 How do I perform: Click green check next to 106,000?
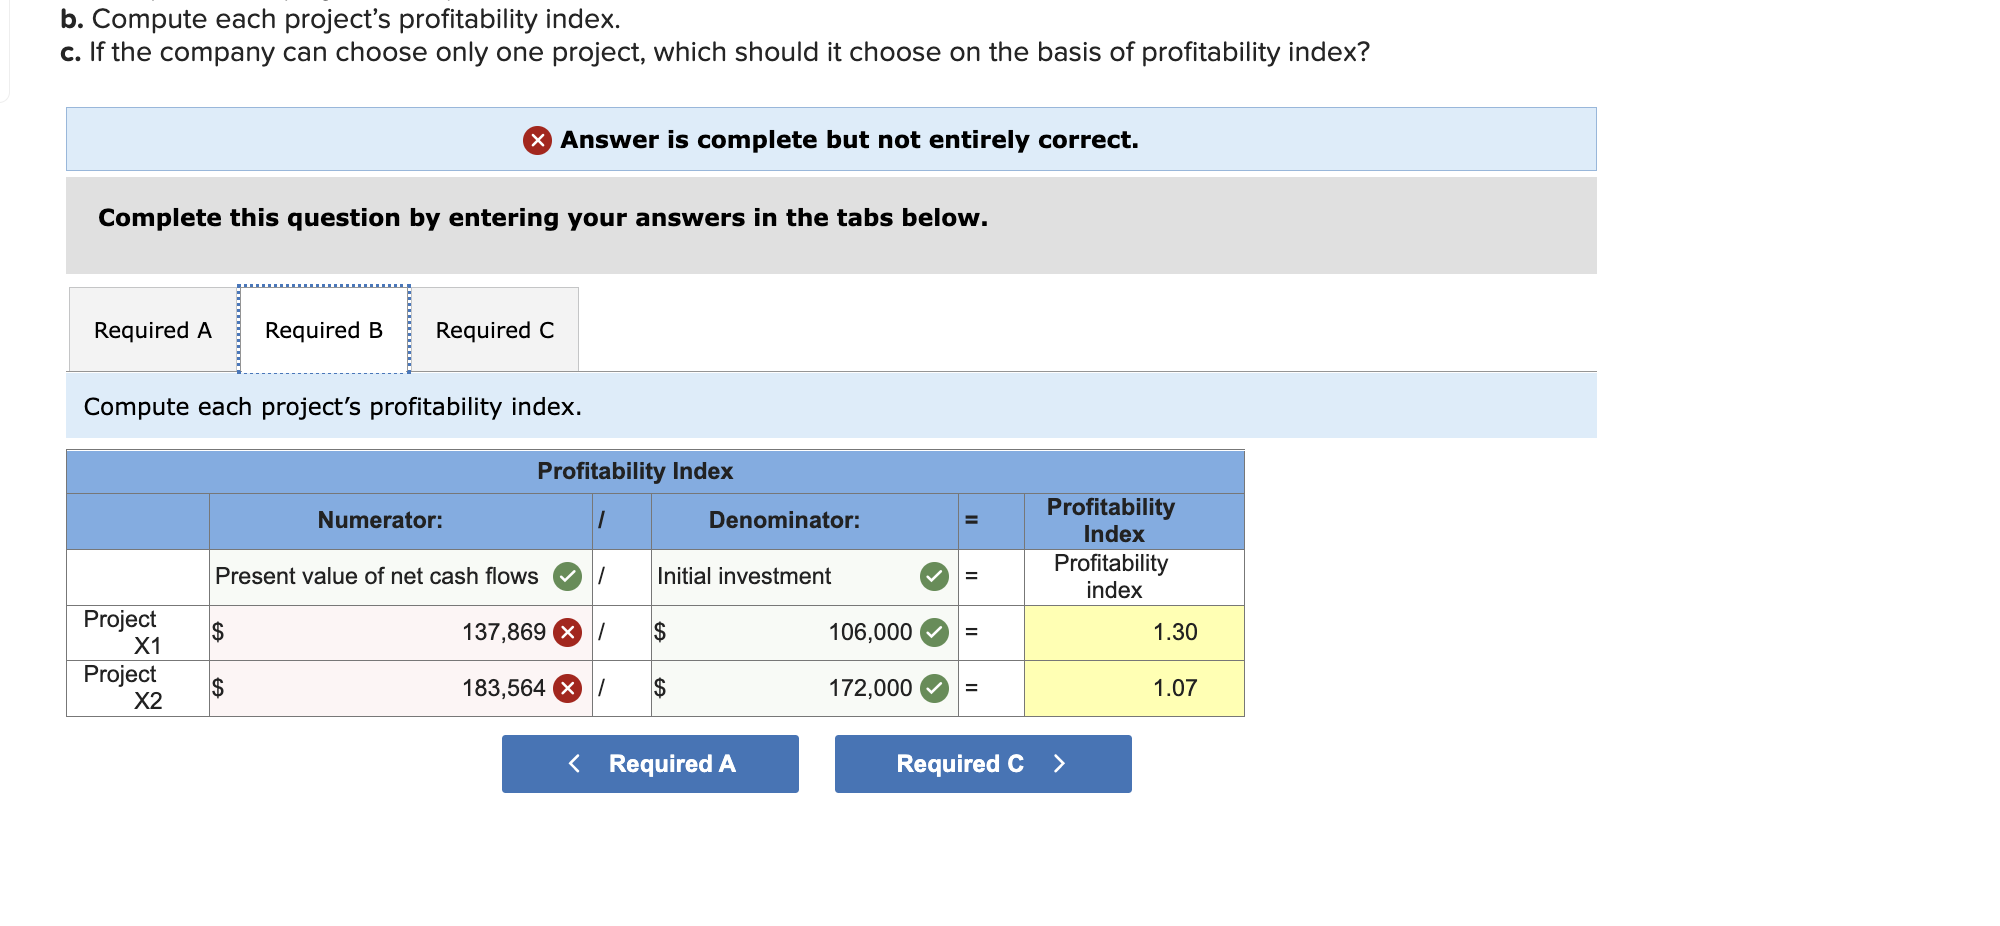(x=934, y=632)
